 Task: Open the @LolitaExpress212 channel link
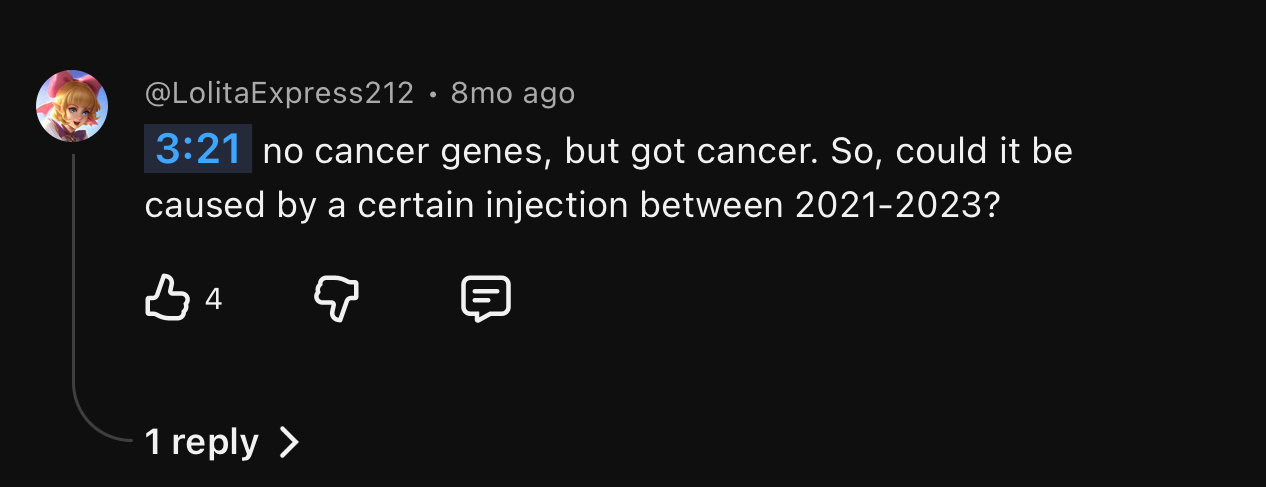coord(279,93)
